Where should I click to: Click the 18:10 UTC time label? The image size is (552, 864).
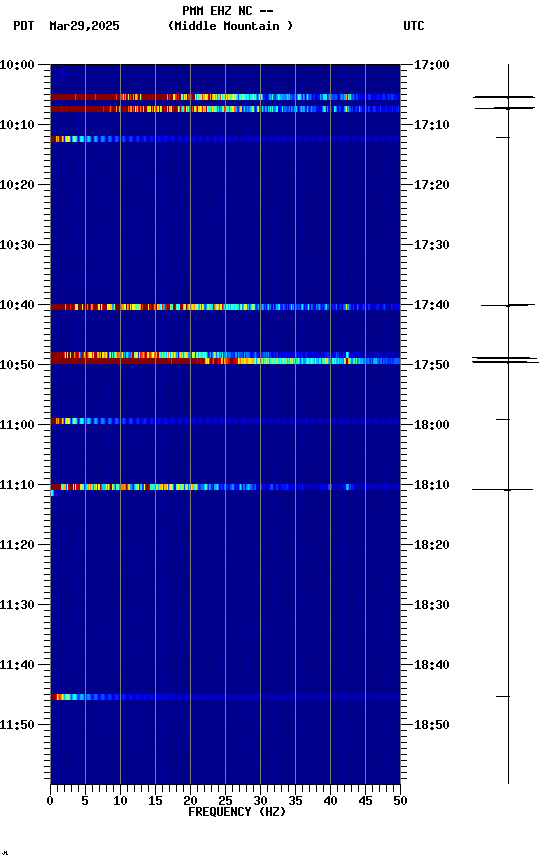pyautogui.click(x=432, y=485)
